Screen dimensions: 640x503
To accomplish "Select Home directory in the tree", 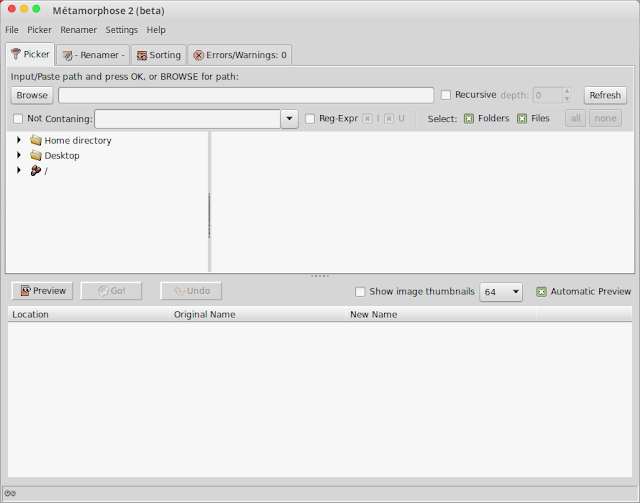I will 78,140.
